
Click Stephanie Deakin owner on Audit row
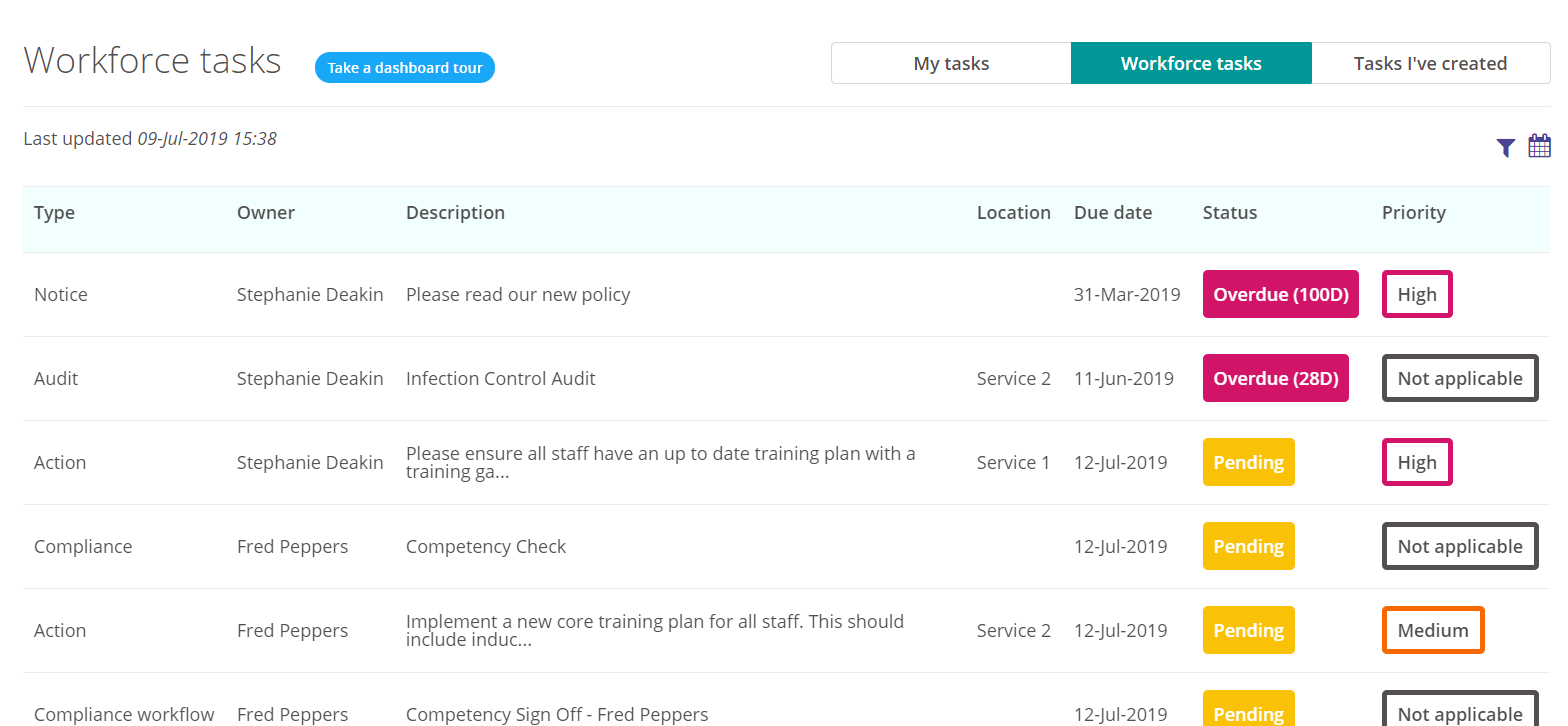tap(310, 378)
